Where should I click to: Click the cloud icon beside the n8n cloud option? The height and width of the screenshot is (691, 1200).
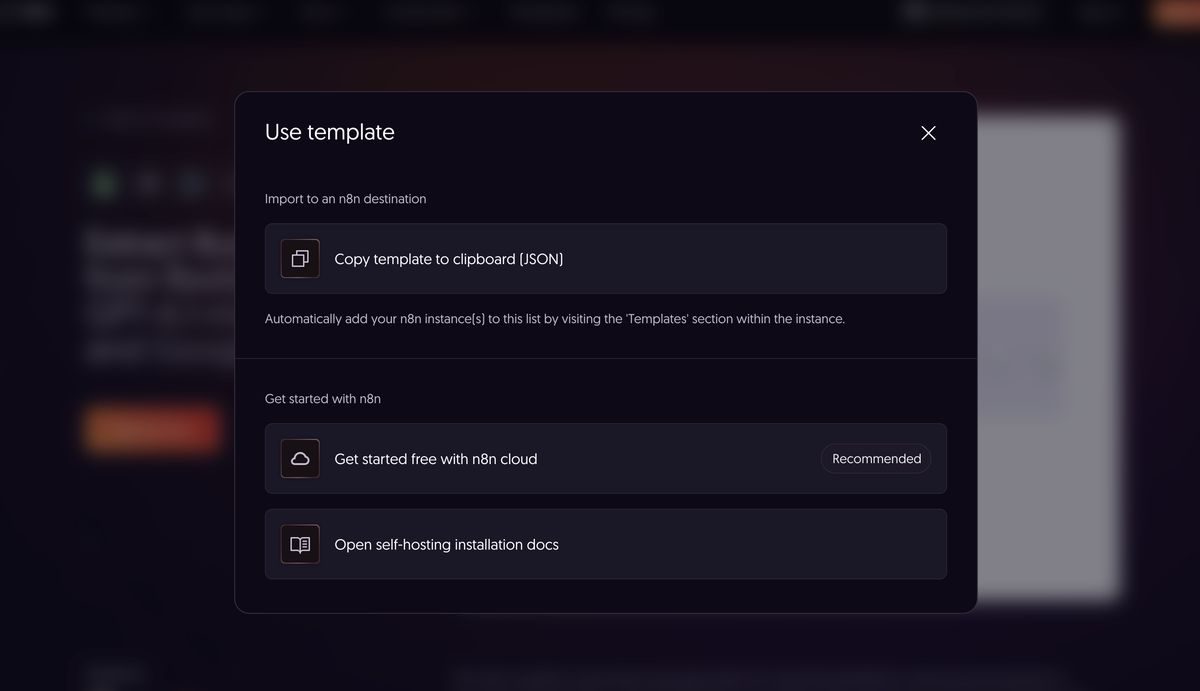[299, 458]
